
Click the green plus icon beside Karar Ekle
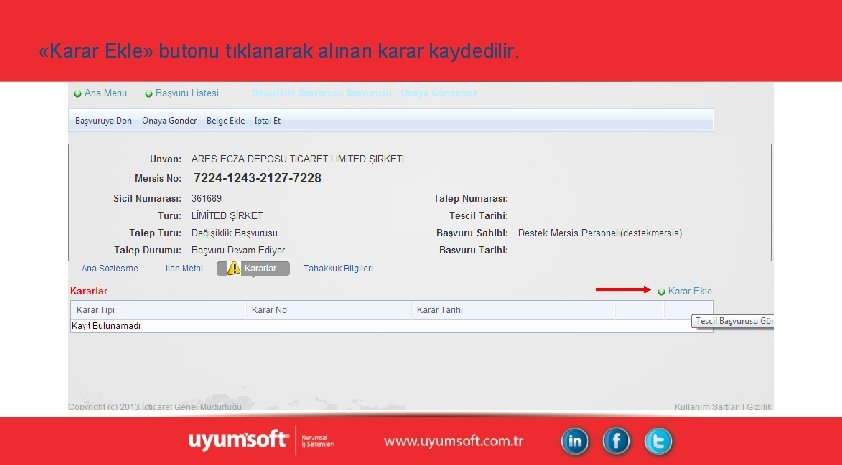click(x=662, y=292)
